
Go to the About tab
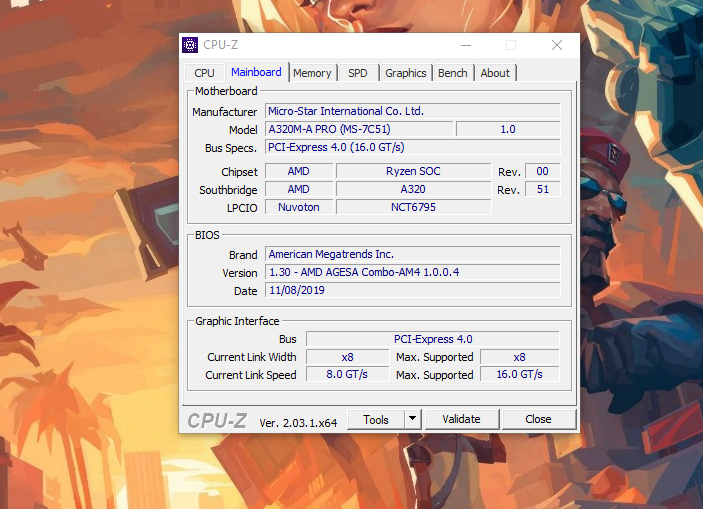pyautogui.click(x=495, y=73)
